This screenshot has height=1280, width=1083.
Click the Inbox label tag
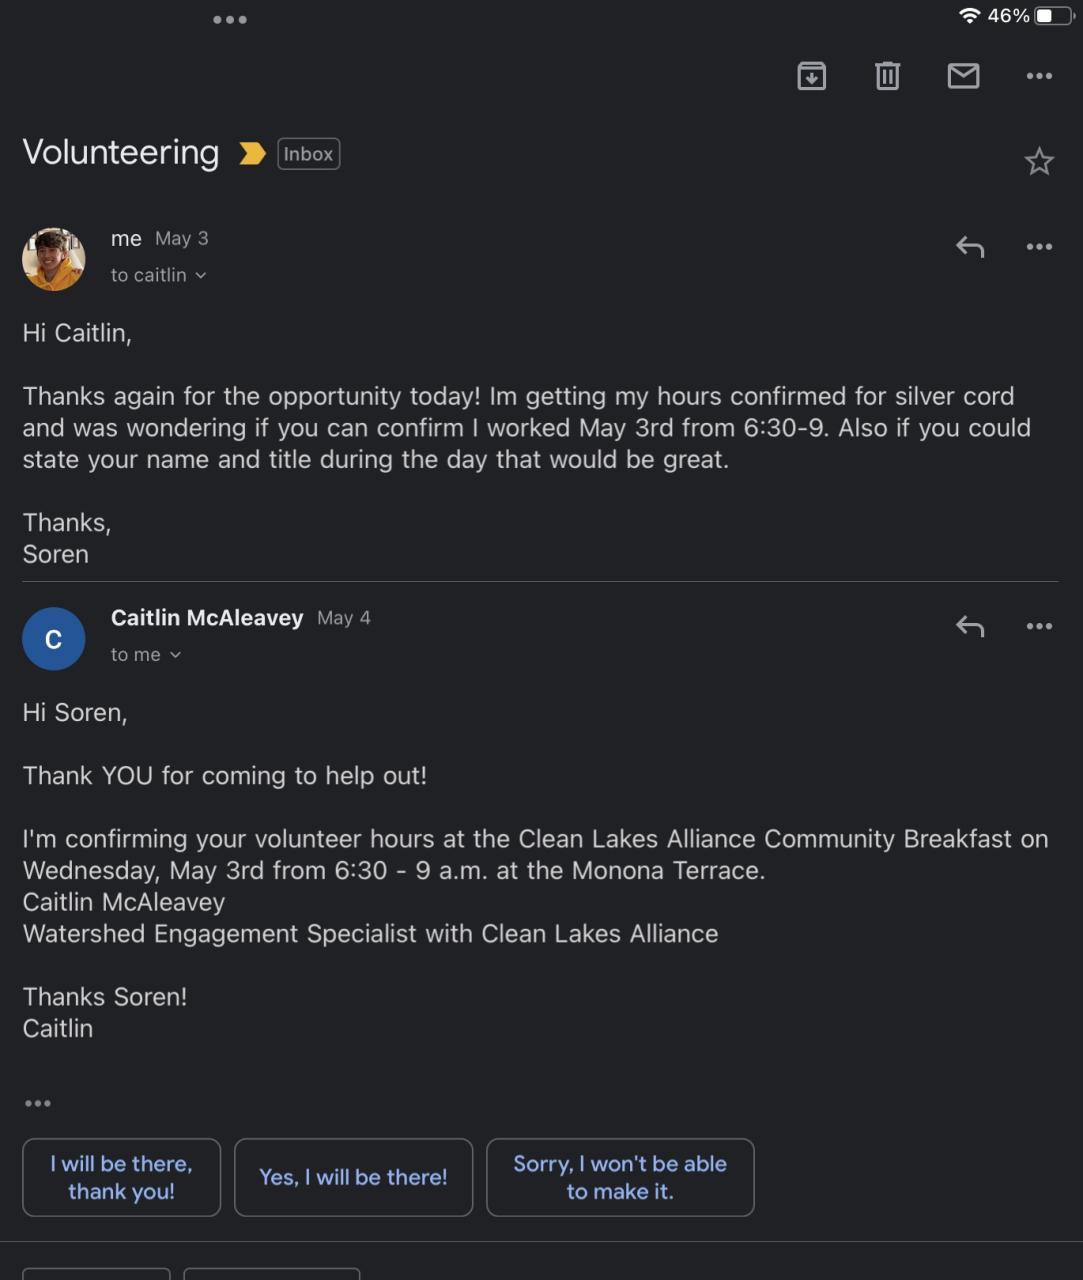tap(308, 154)
